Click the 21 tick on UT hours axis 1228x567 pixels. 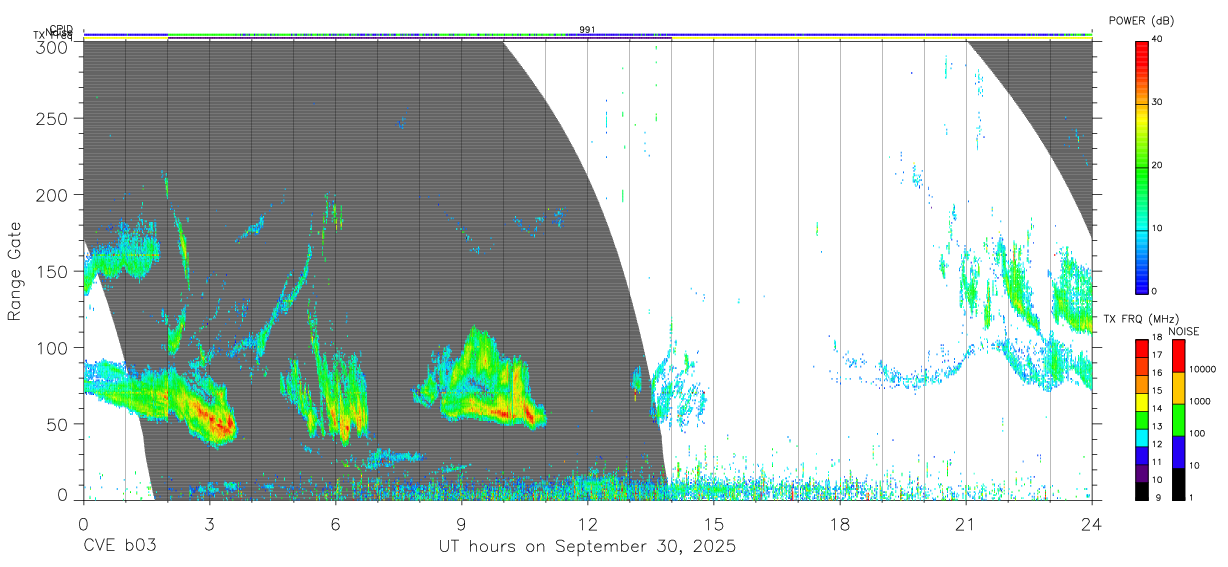tap(965, 523)
